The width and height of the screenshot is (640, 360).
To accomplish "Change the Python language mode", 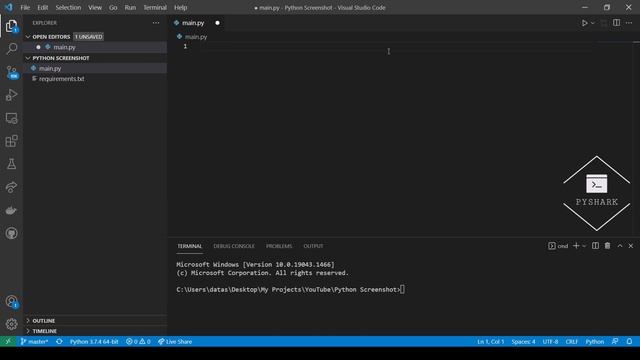I will (x=595, y=342).
